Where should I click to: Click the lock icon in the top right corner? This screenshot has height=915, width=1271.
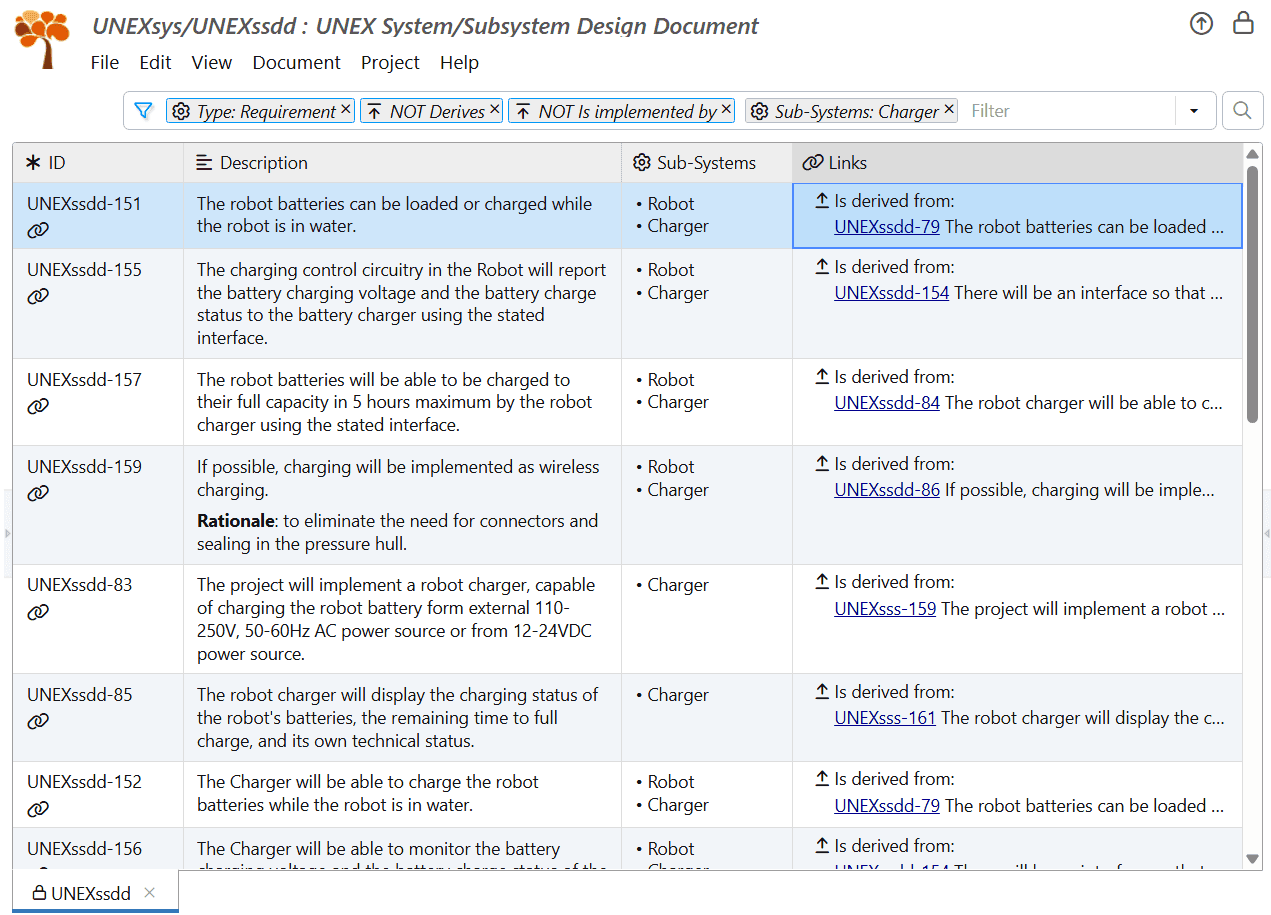click(1243, 21)
